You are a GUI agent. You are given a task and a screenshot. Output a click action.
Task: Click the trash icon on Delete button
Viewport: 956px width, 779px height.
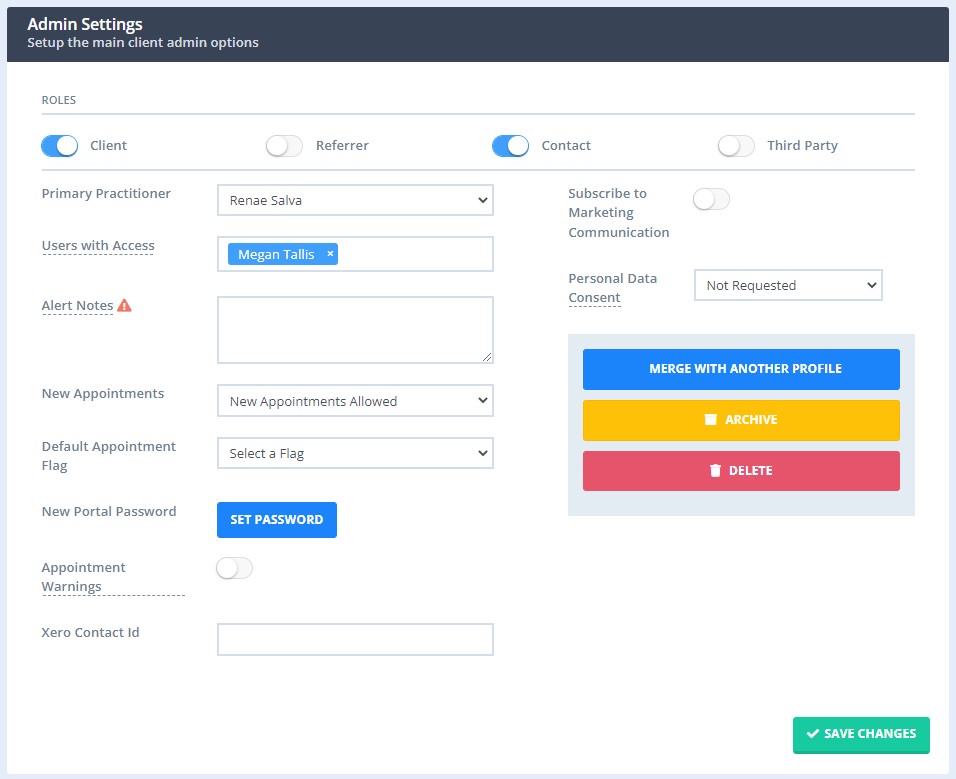coord(715,471)
